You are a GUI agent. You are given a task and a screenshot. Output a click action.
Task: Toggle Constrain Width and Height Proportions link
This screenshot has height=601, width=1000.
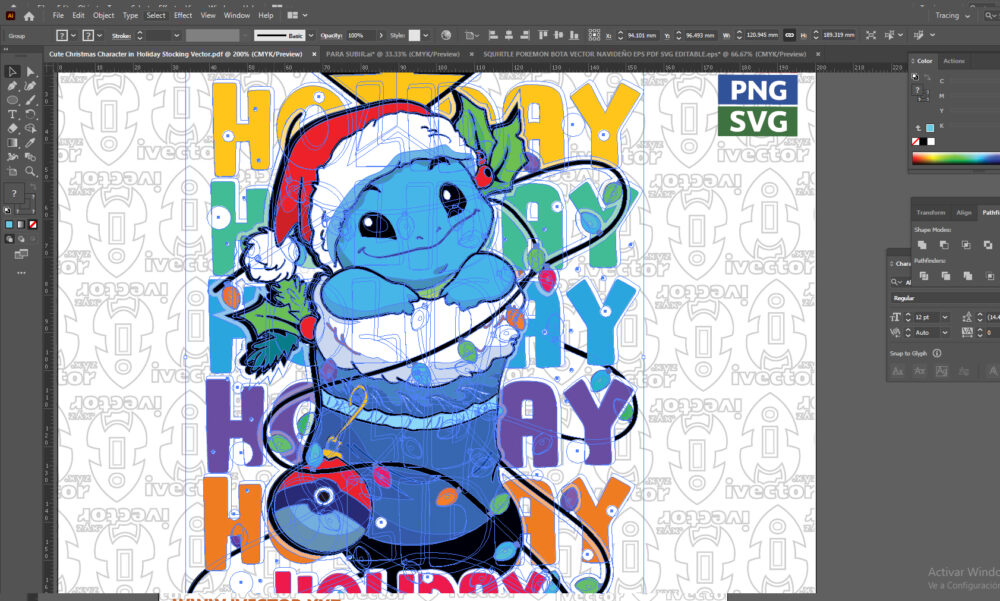tap(790, 35)
